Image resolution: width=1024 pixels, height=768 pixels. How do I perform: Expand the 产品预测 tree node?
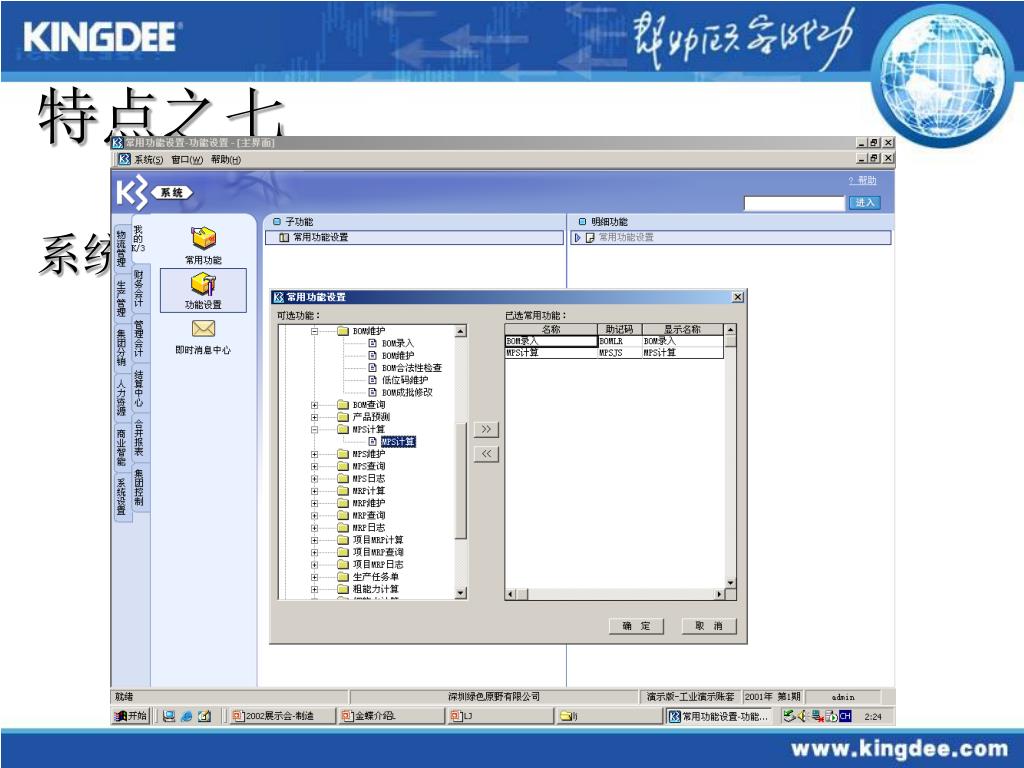click(x=314, y=417)
